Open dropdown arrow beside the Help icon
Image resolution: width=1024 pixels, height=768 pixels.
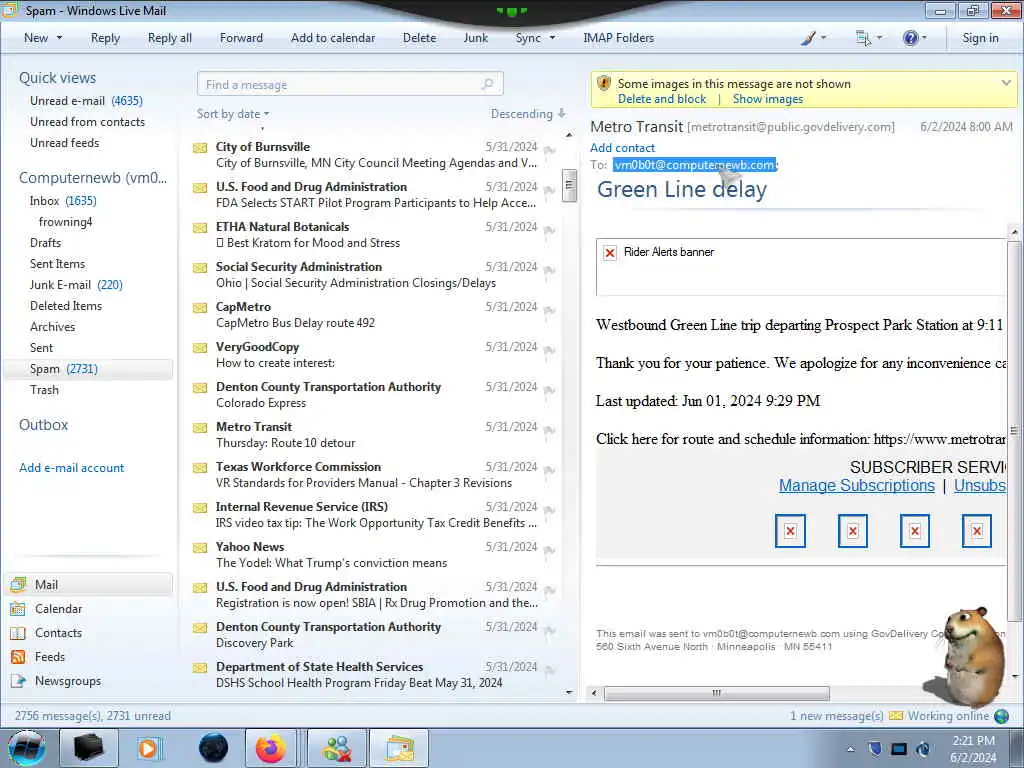(x=924, y=38)
